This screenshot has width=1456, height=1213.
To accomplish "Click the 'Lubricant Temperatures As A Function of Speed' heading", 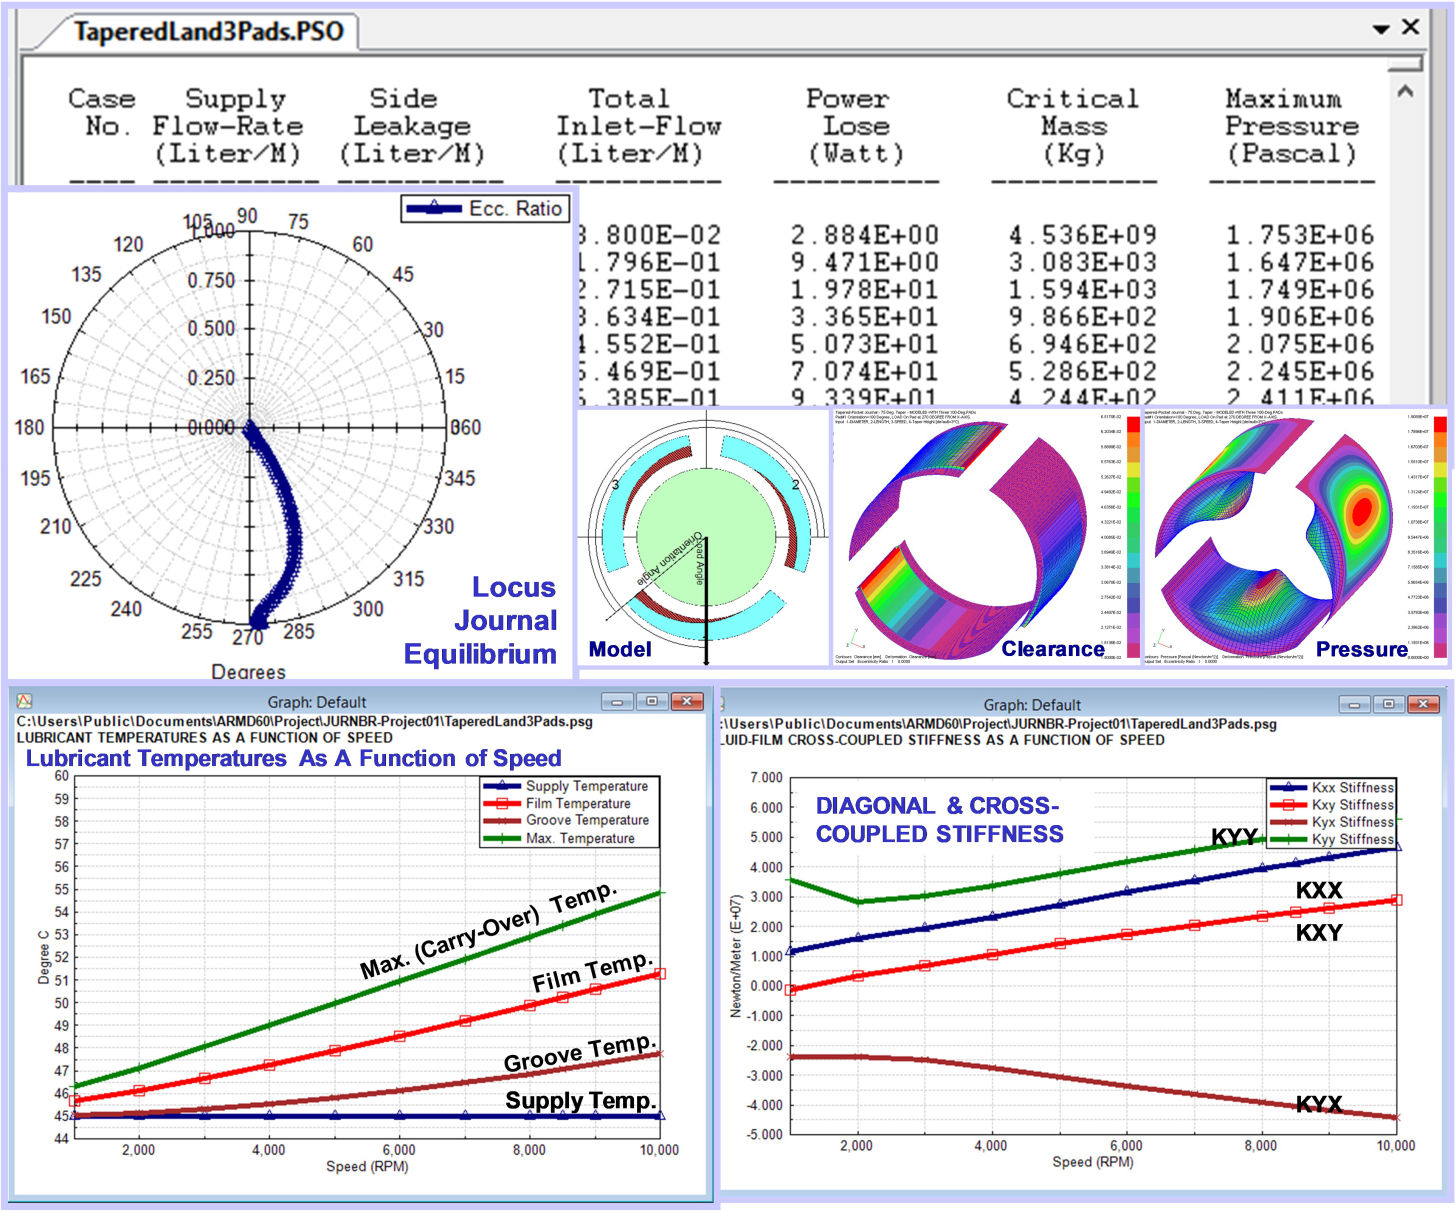I will click(294, 758).
